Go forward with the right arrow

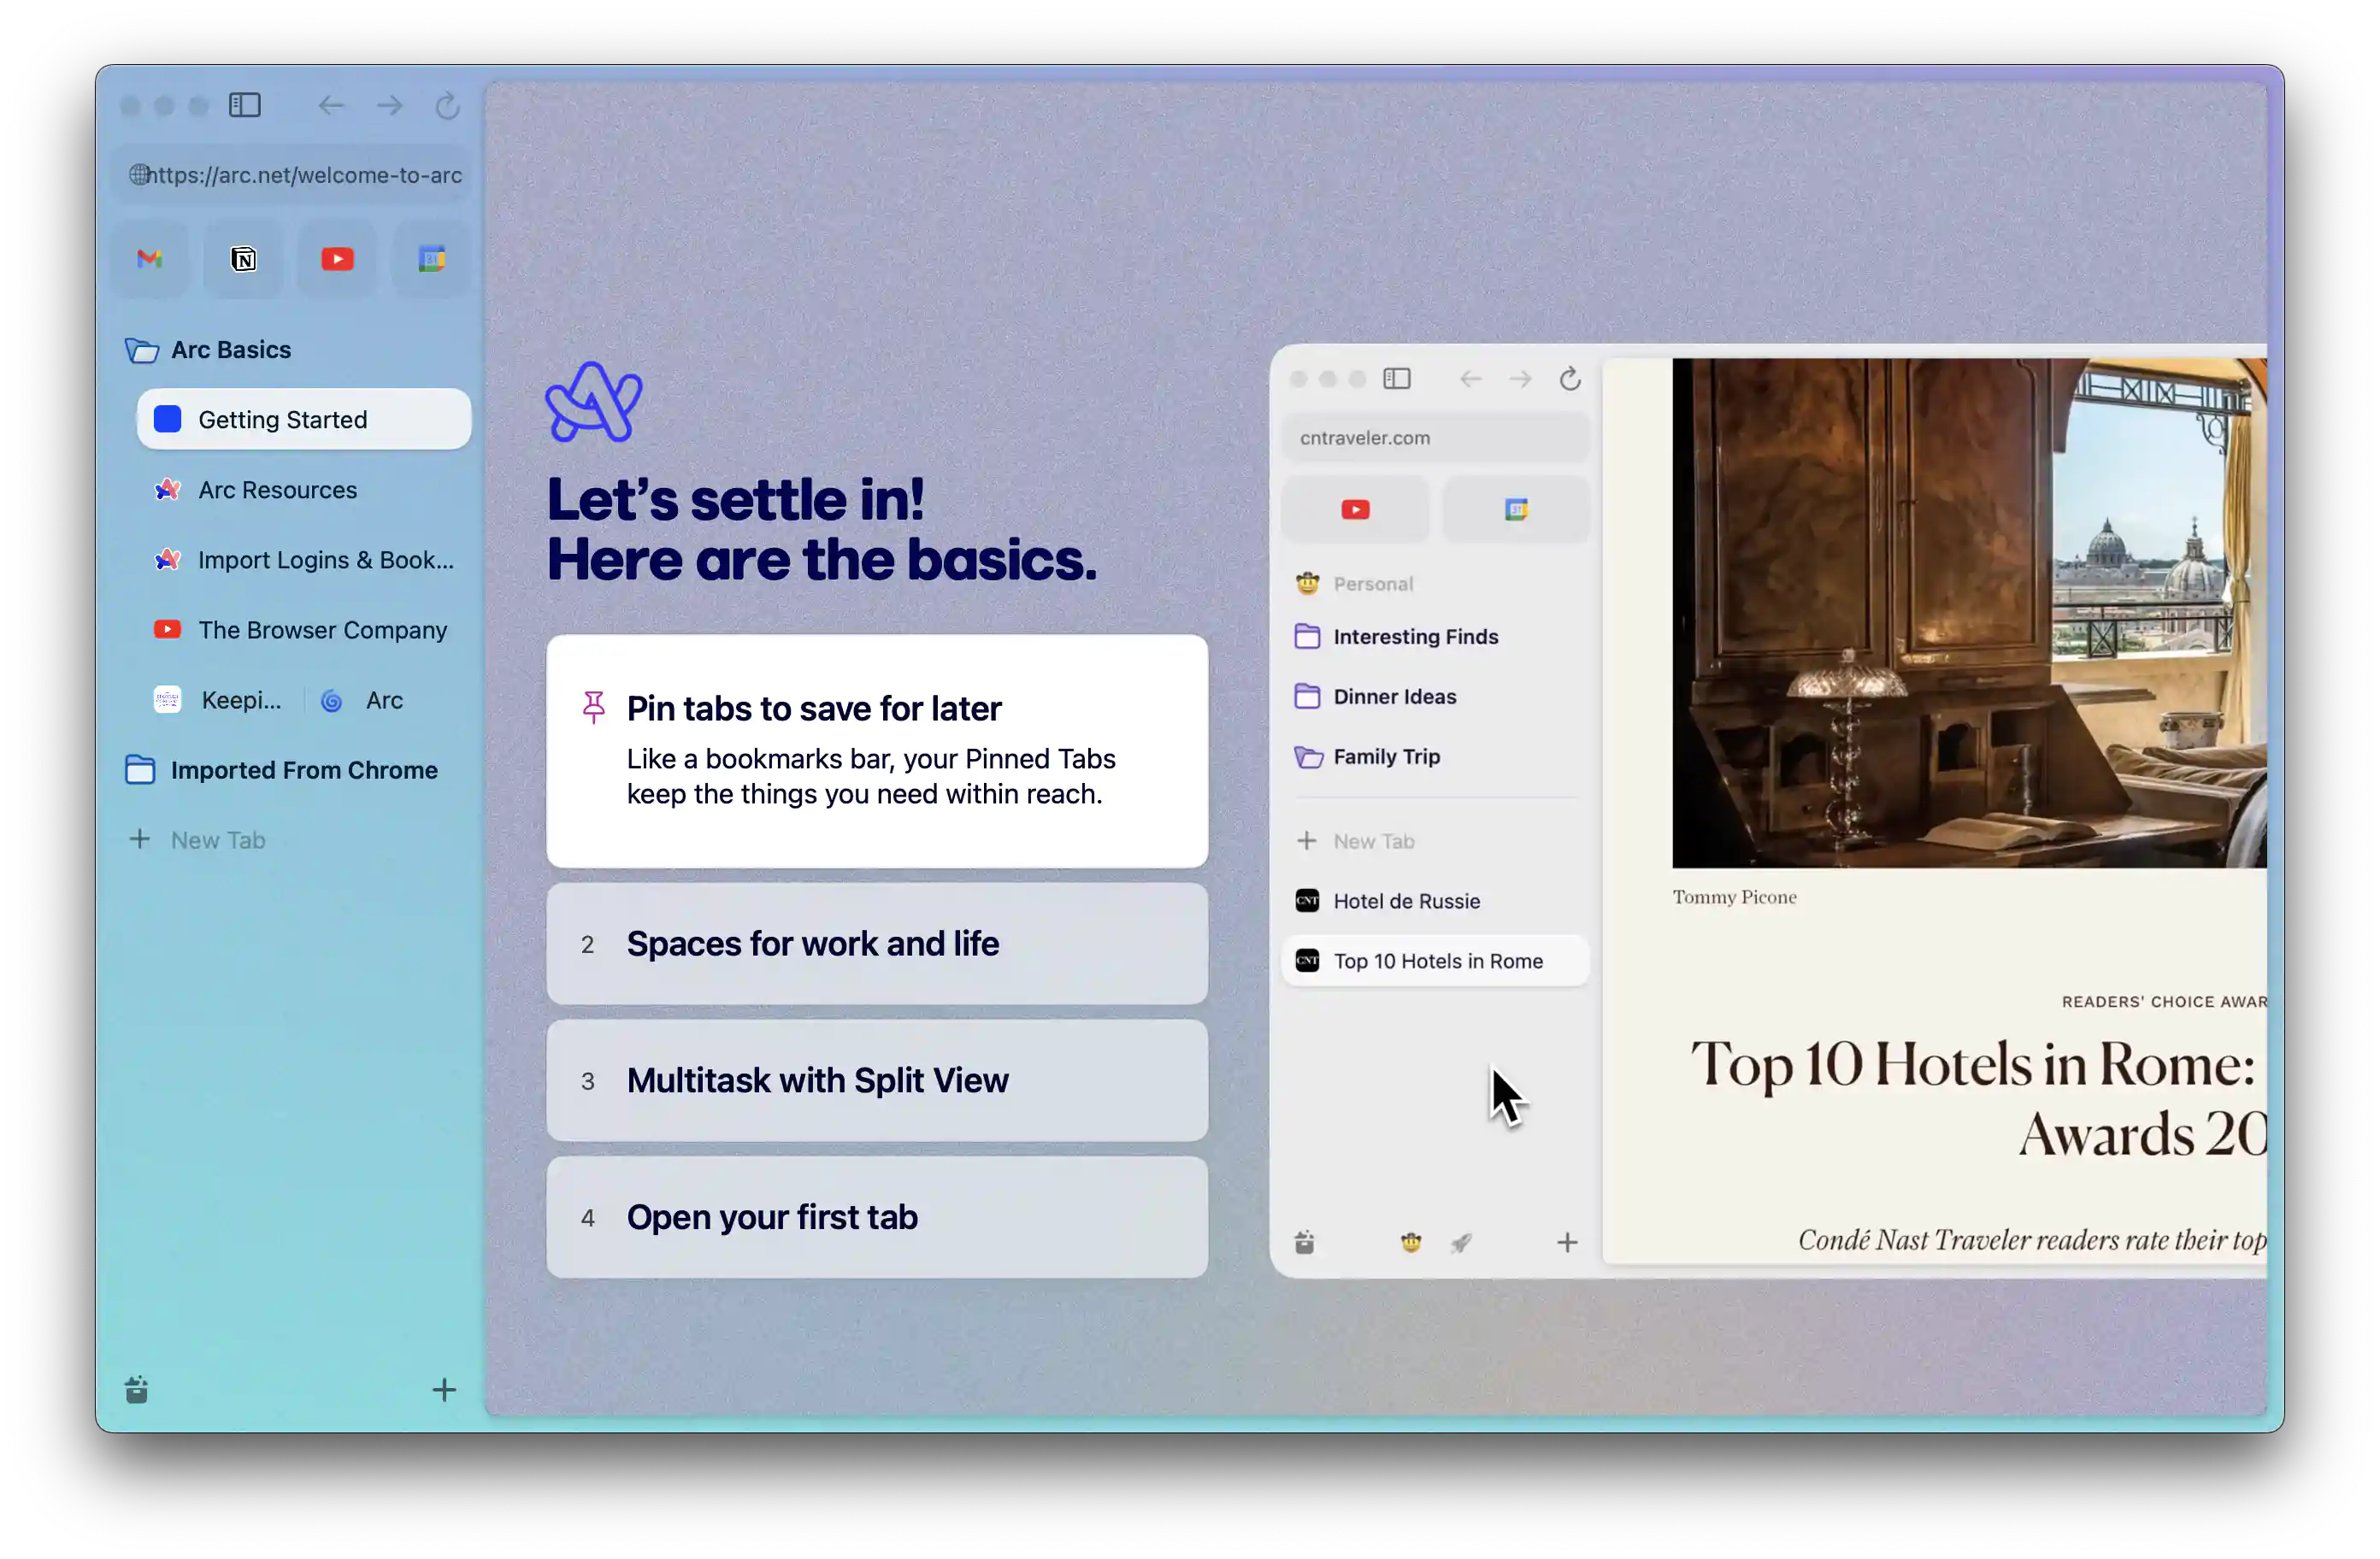390,105
